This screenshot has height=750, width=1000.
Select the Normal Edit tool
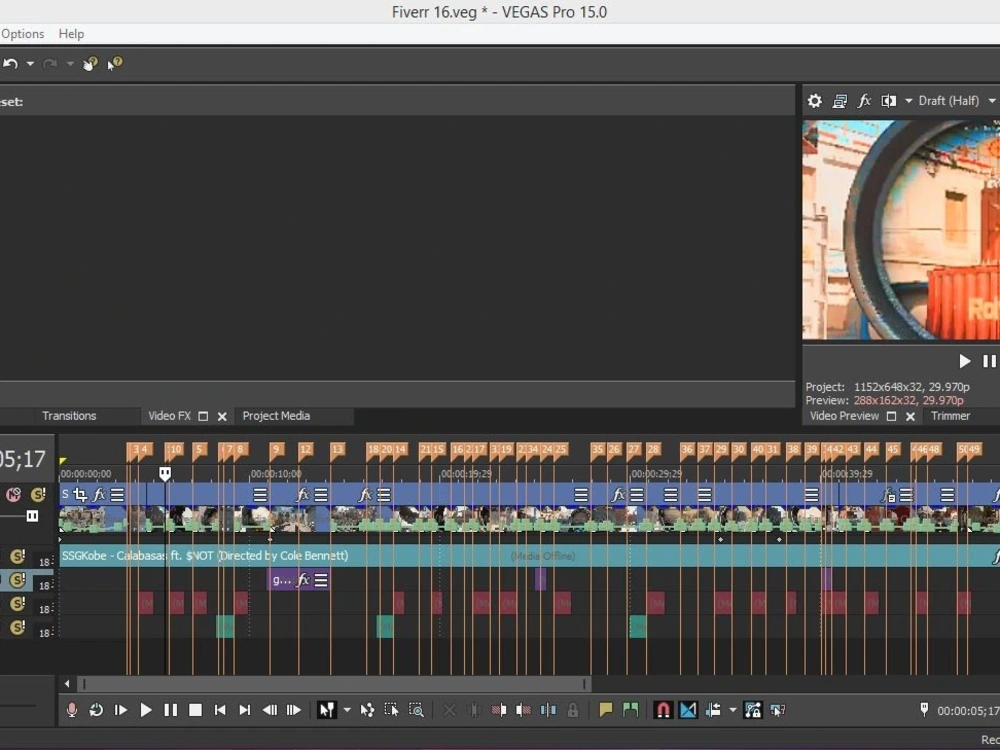point(327,709)
